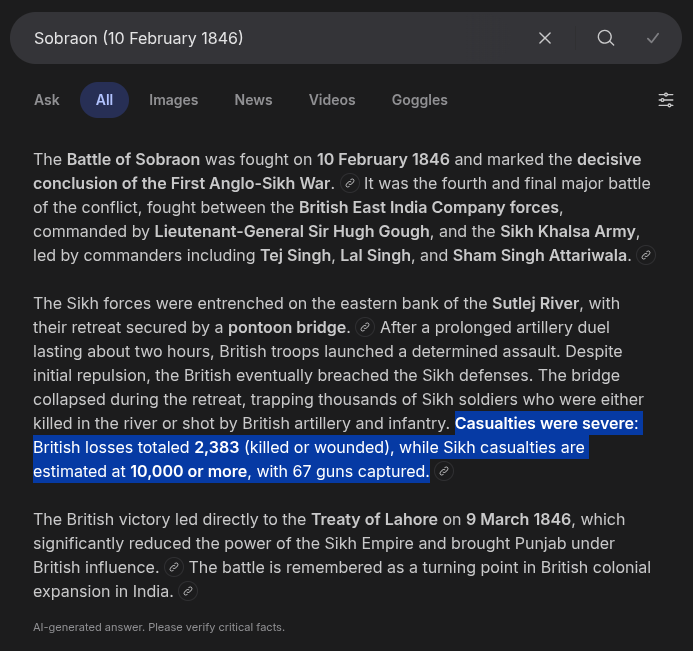Open citation link after 'Sham Singh Attariwala'
The width and height of the screenshot is (693, 651).
646,255
